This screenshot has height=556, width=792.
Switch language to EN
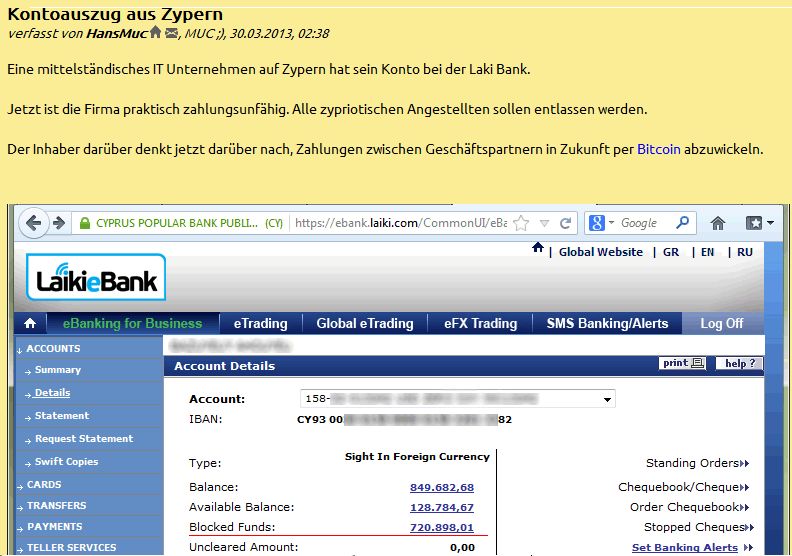click(x=707, y=252)
